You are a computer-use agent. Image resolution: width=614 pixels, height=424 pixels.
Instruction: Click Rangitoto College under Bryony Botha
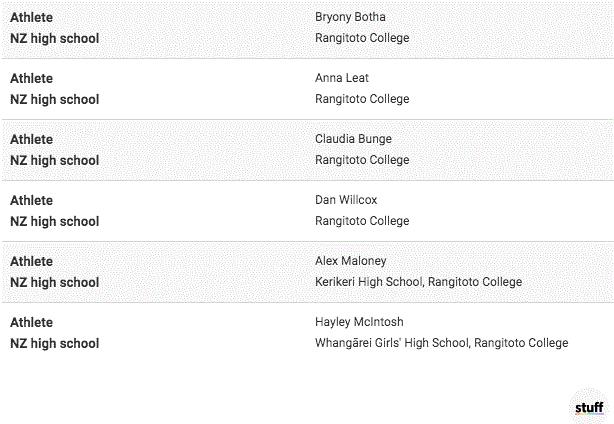[x=362, y=38]
